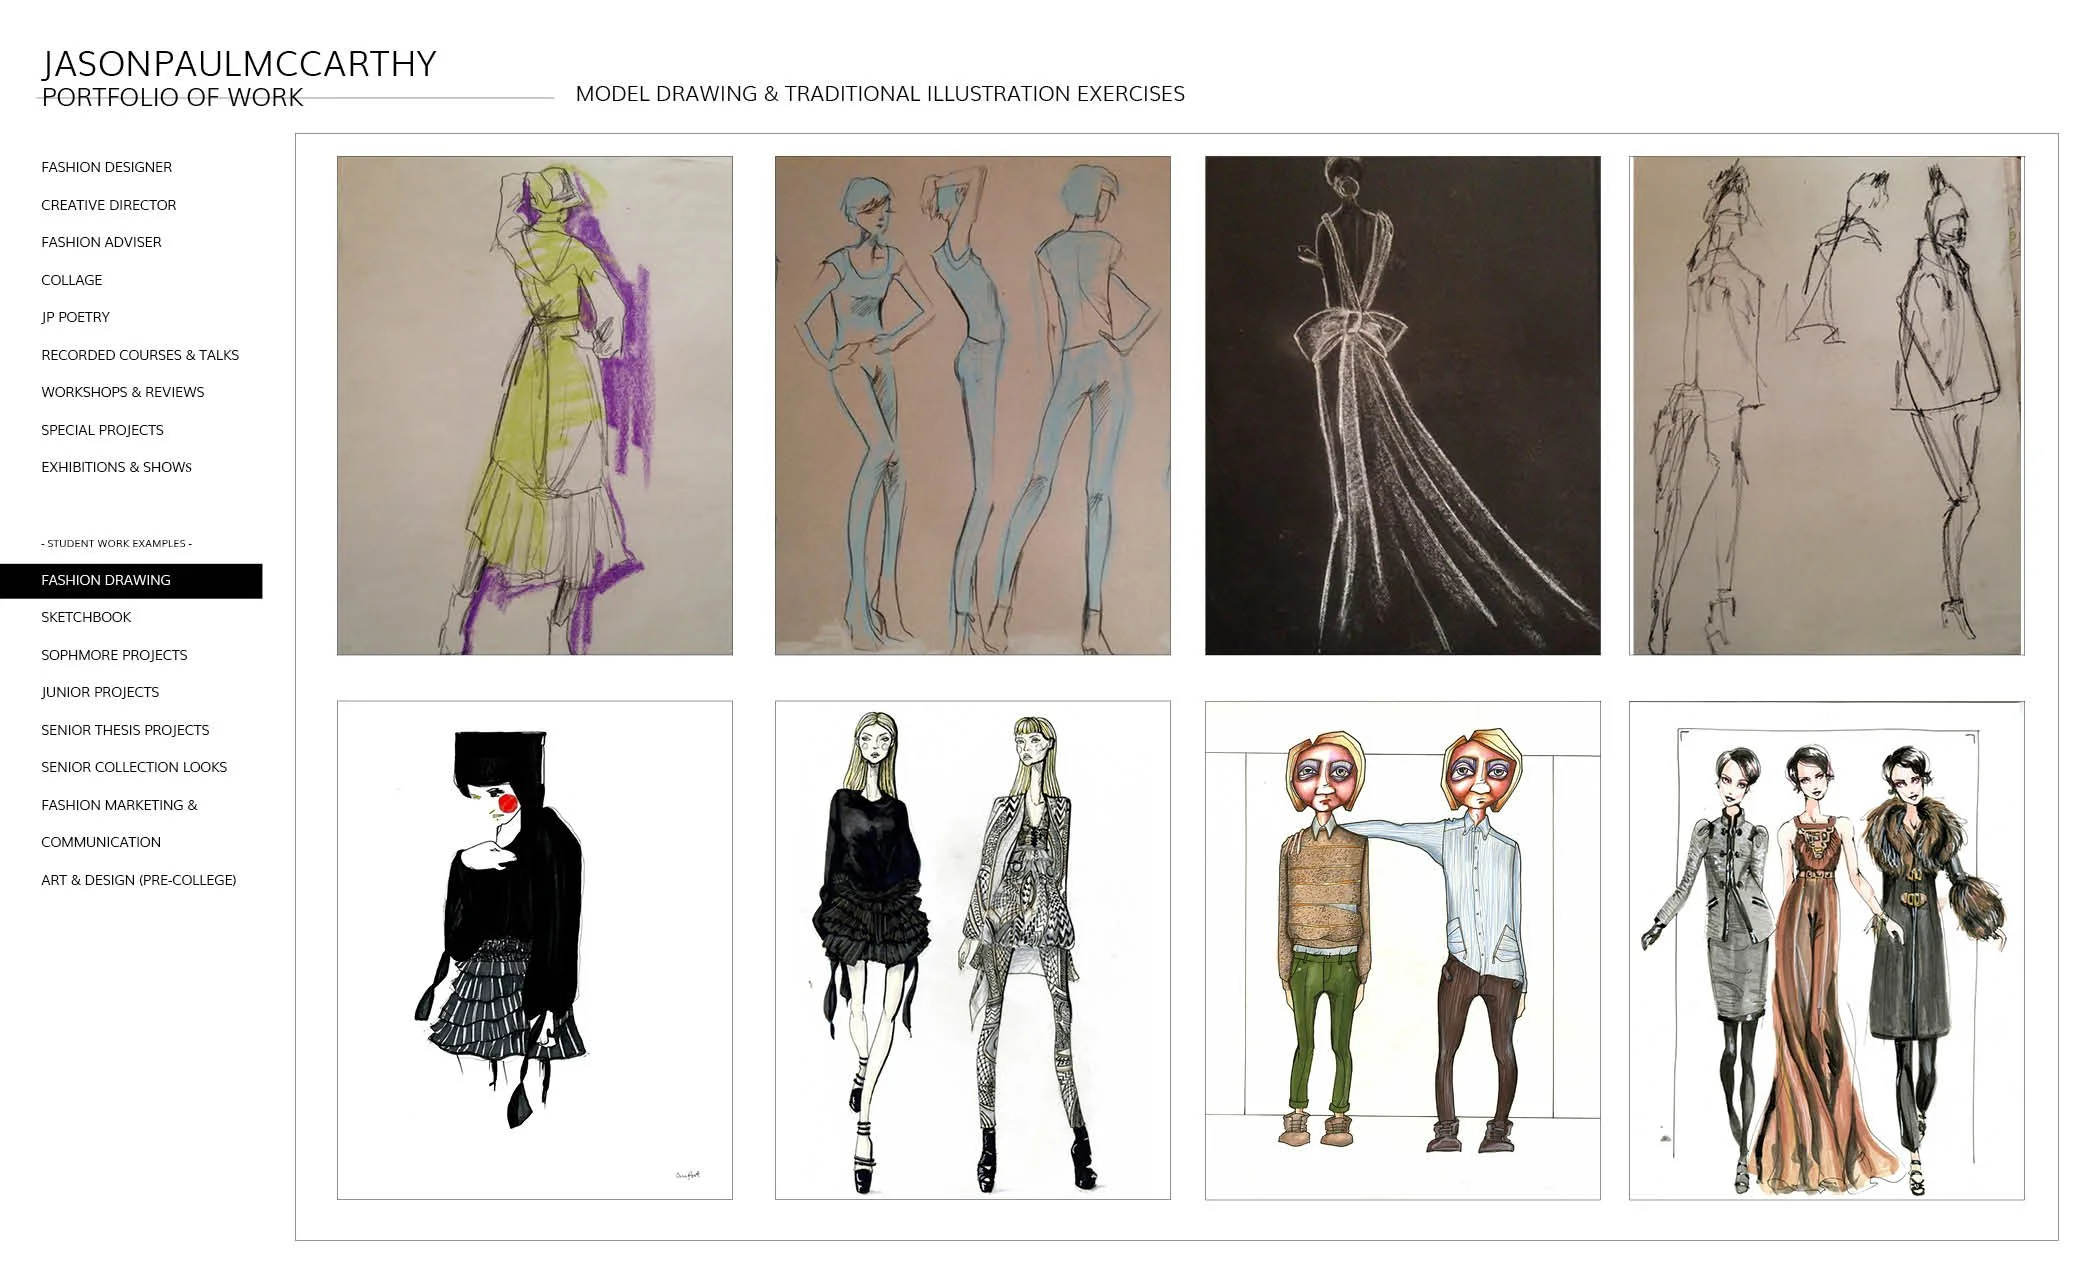Image resolution: width=2100 pixels, height=1275 pixels.
Task: Click the Exhibitions & Shows link
Action: [x=116, y=467]
